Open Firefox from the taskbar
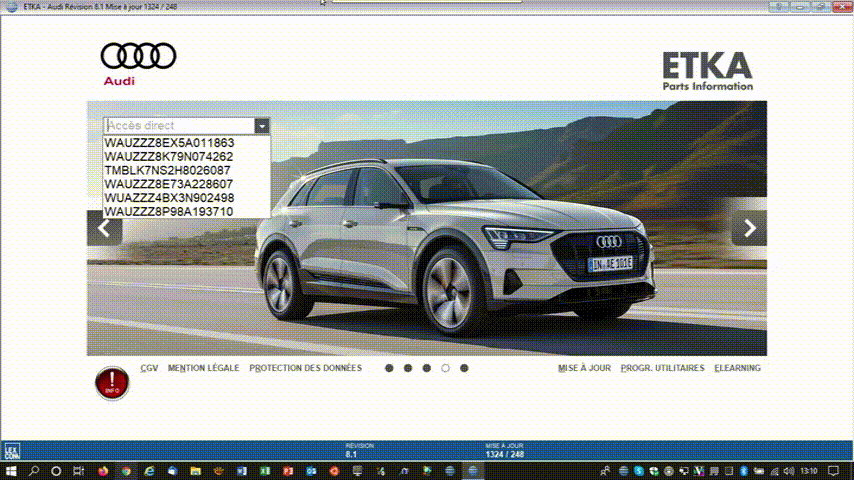Image resolution: width=854 pixels, height=480 pixels. 103,470
